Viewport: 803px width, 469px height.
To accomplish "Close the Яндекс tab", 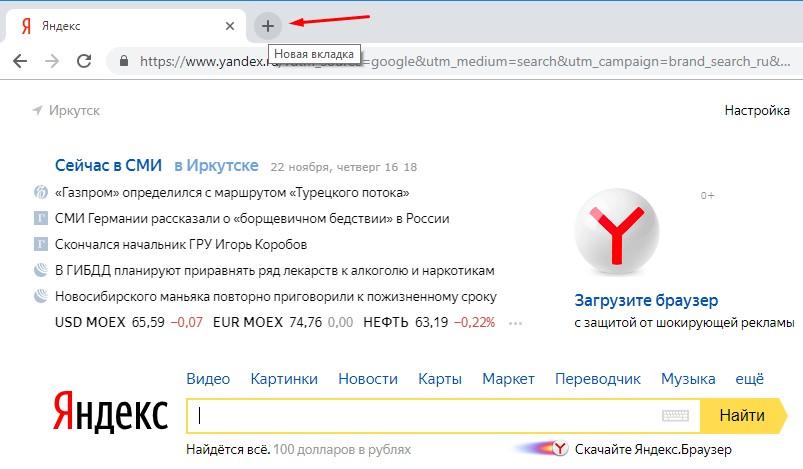I will tap(230, 26).
